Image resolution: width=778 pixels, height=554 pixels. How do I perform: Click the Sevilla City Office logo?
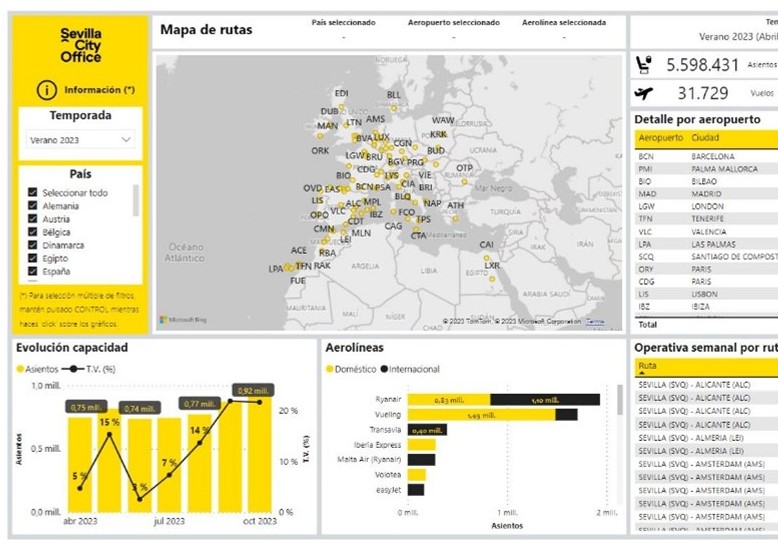coord(81,46)
